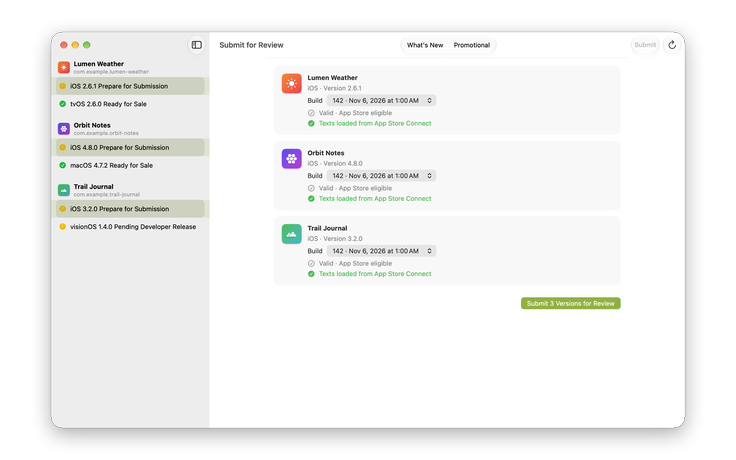Click yellow status dot for visionOS 1.4.0
This screenshot has width=736, height=460.
(62, 227)
